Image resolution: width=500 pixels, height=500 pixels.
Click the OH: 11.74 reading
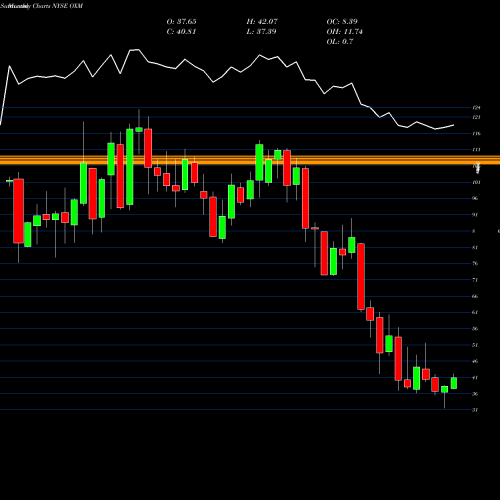(x=345, y=32)
